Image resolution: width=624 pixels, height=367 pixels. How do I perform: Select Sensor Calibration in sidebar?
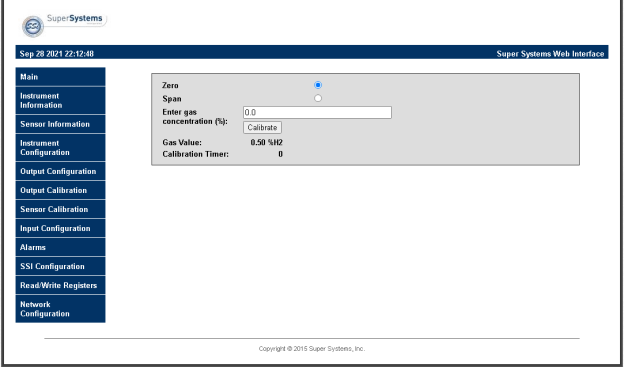pyautogui.click(x=60, y=209)
